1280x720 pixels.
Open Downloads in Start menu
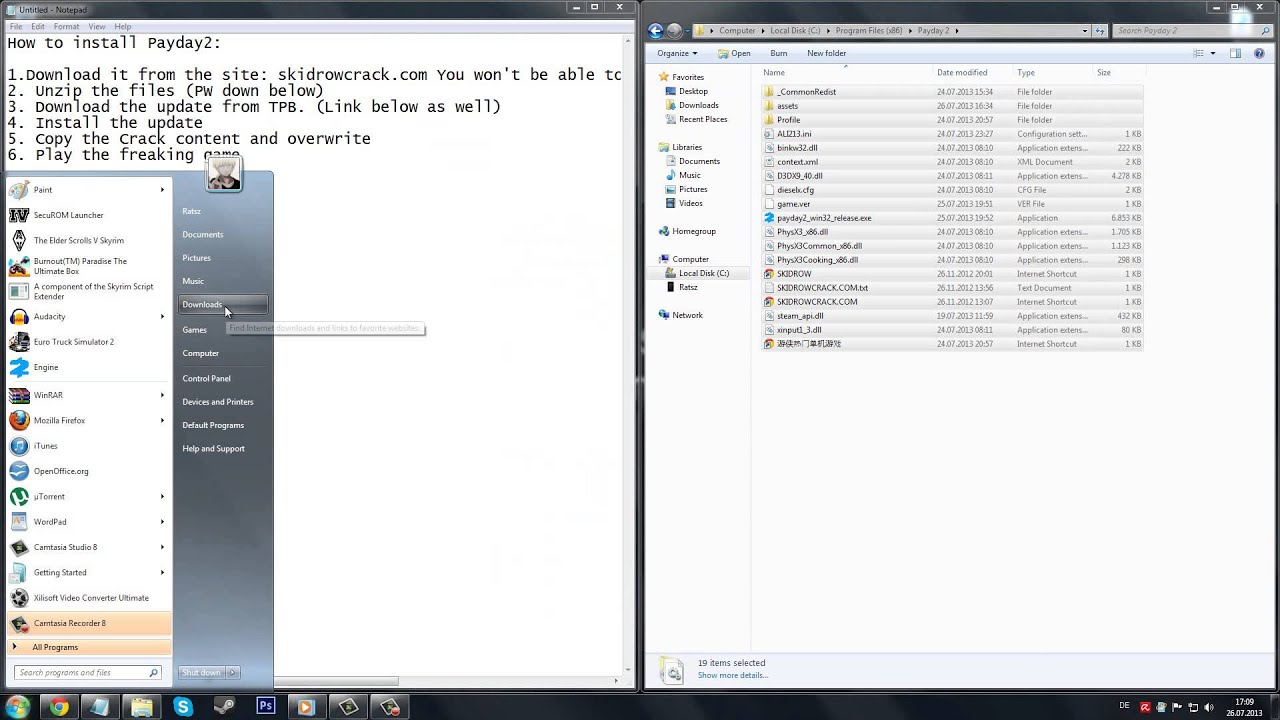[223, 304]
